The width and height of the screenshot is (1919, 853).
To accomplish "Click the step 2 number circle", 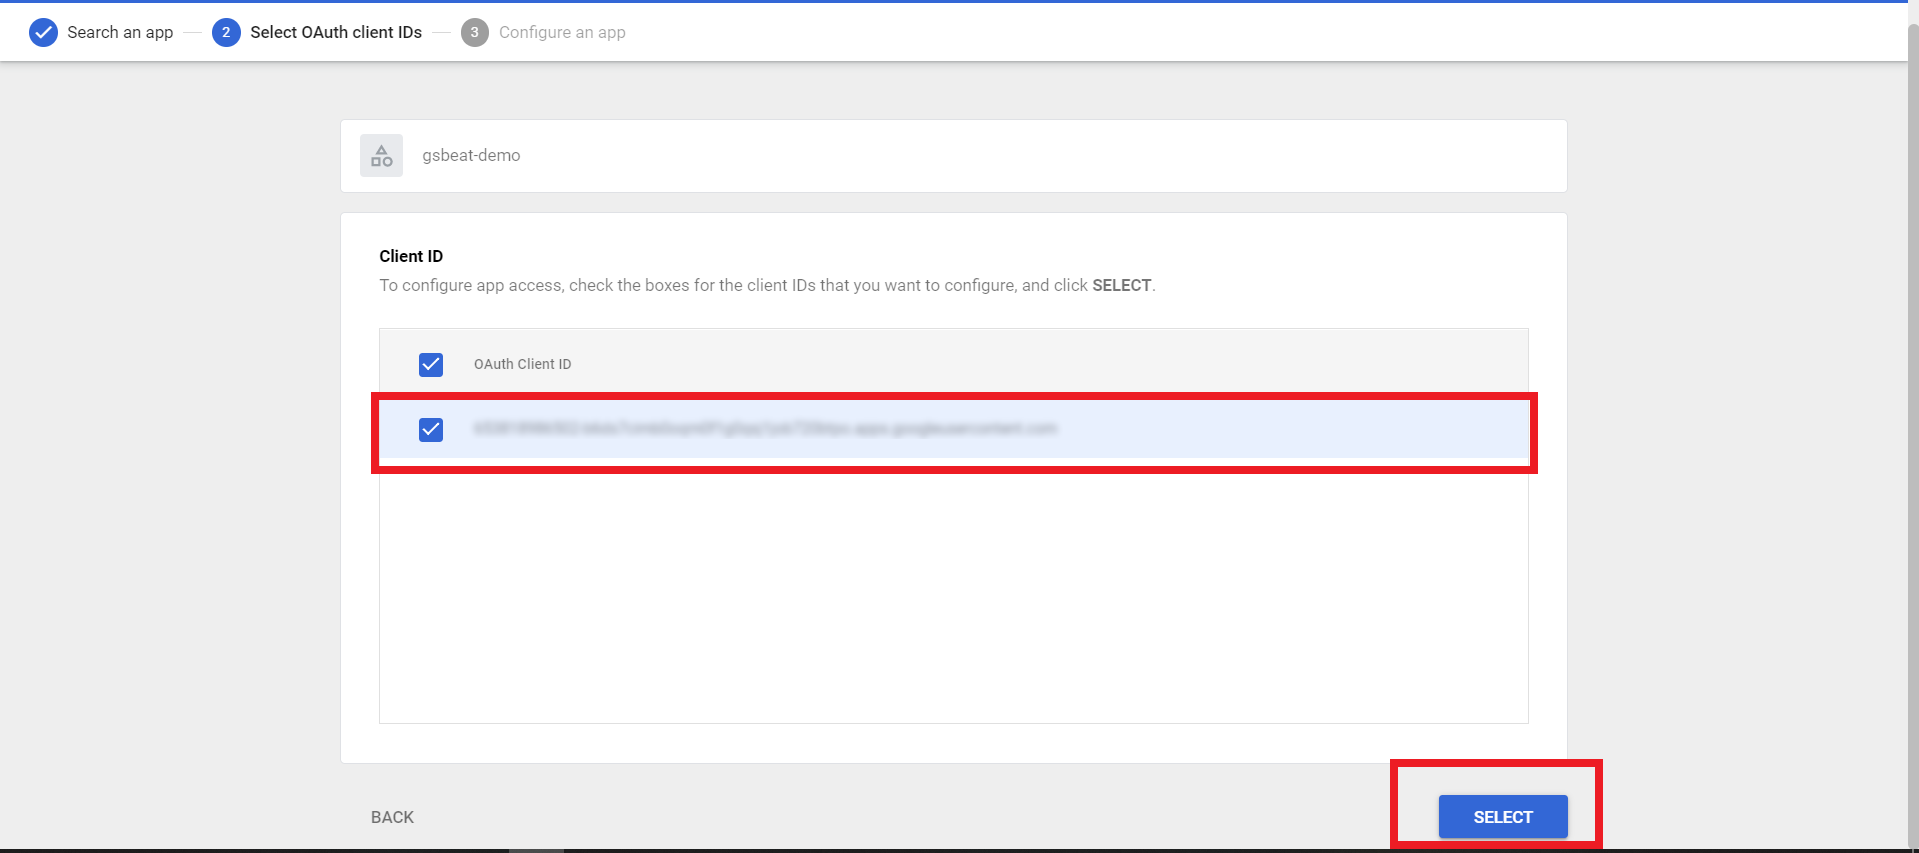I will coord(226,33).
